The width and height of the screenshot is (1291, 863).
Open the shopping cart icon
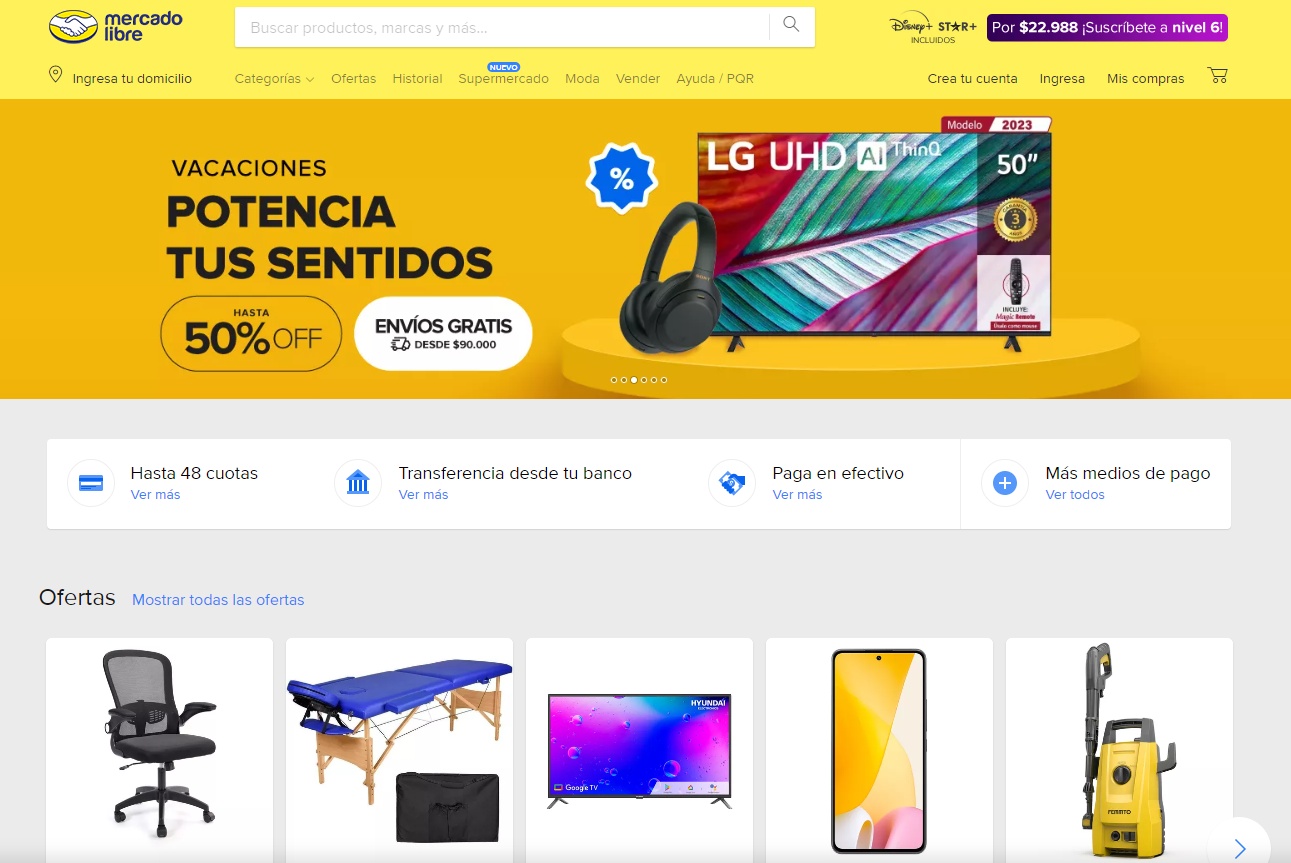click(1217, 76)
